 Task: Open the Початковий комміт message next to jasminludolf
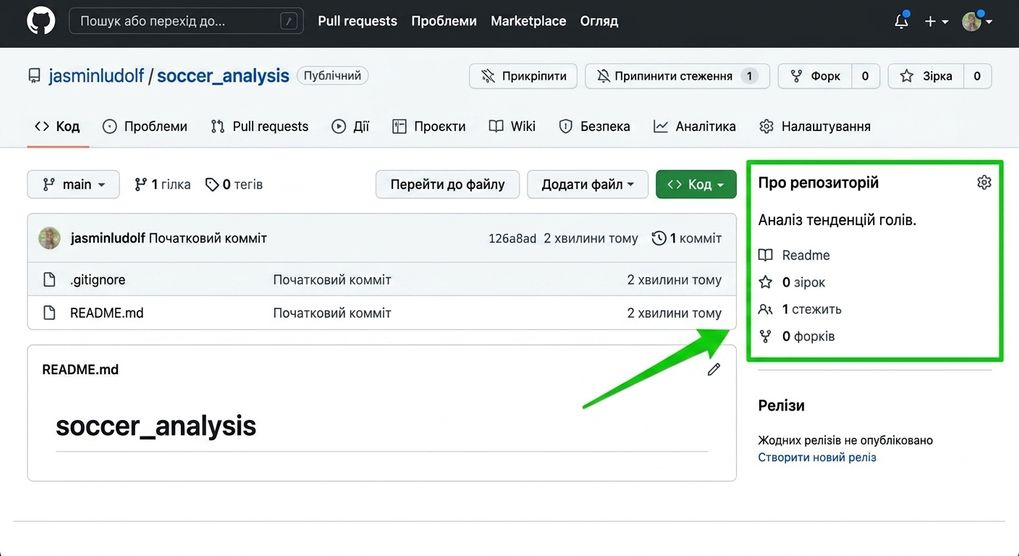(x=208, y=238)
